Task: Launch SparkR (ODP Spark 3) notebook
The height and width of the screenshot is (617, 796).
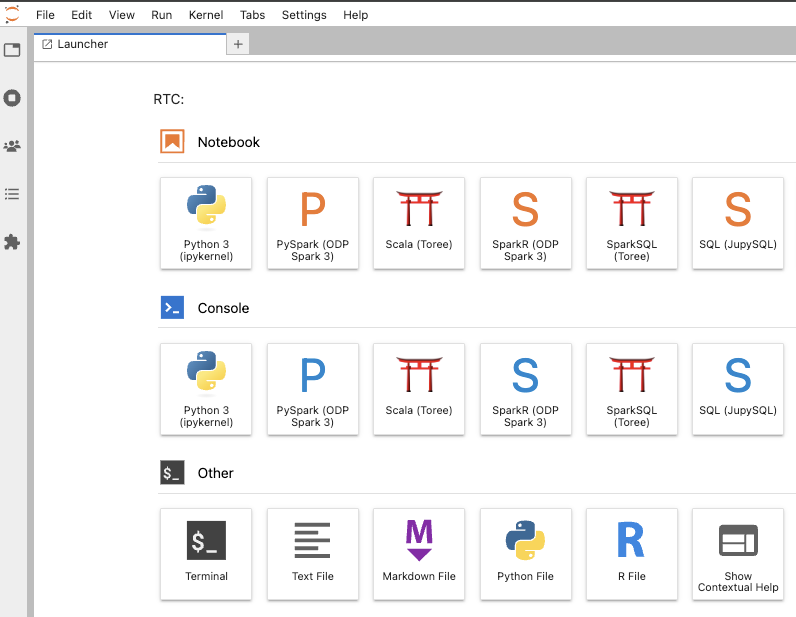Action: (x=525, y=223)
